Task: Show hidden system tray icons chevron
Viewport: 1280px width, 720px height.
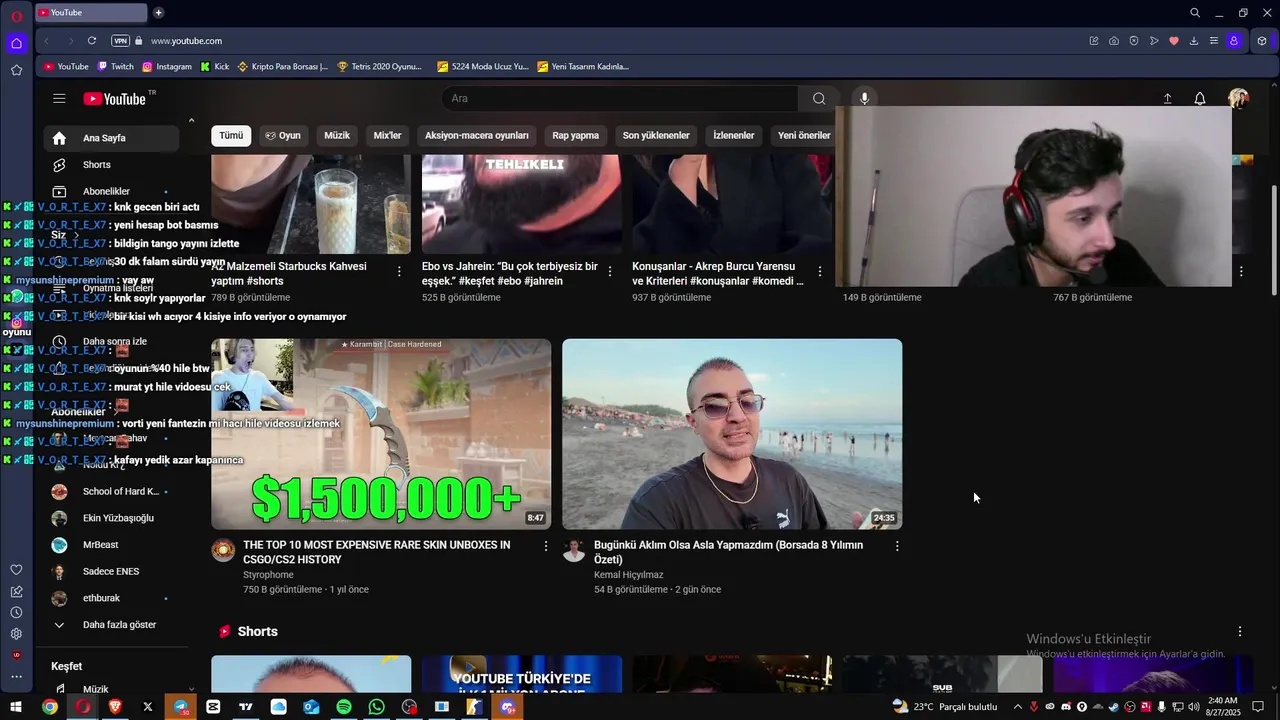Action: click(x=1018, y=707)
